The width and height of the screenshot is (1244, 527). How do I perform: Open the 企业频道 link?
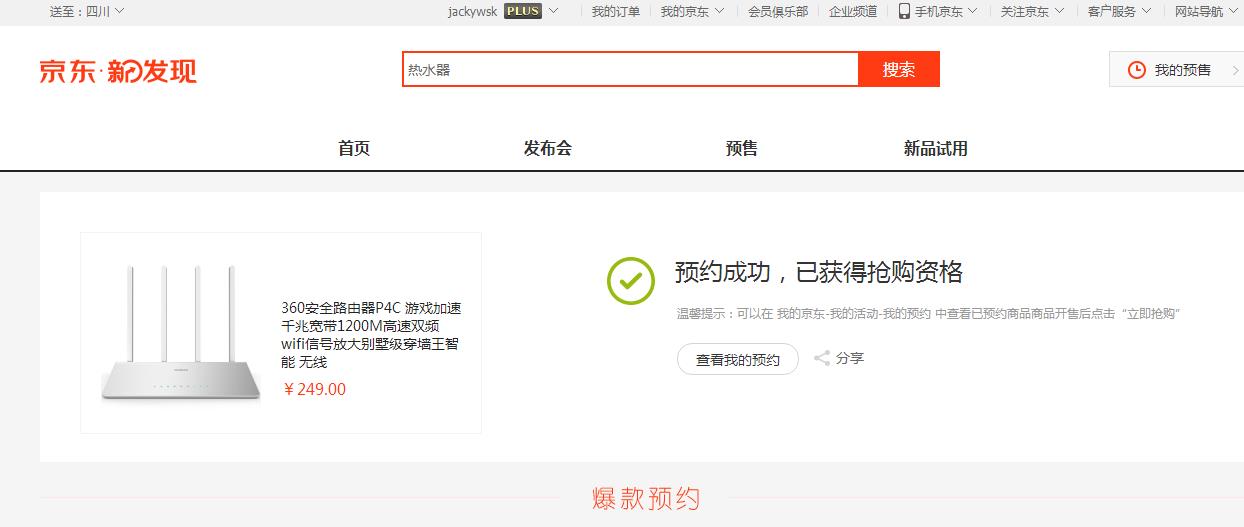pyautogui.click(x=853, y=11)
